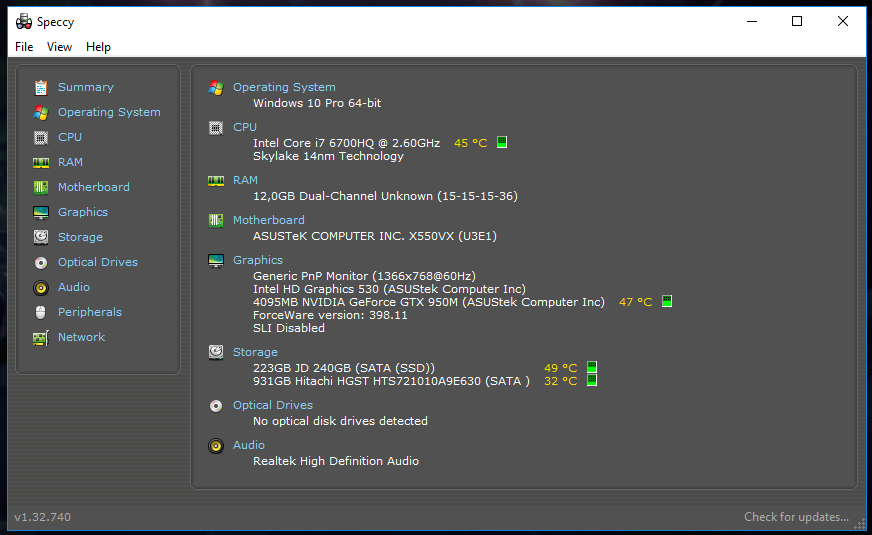Click the Motherboard icon in sidebar
The height and width of the screenshot is (535, 872).
41,187
